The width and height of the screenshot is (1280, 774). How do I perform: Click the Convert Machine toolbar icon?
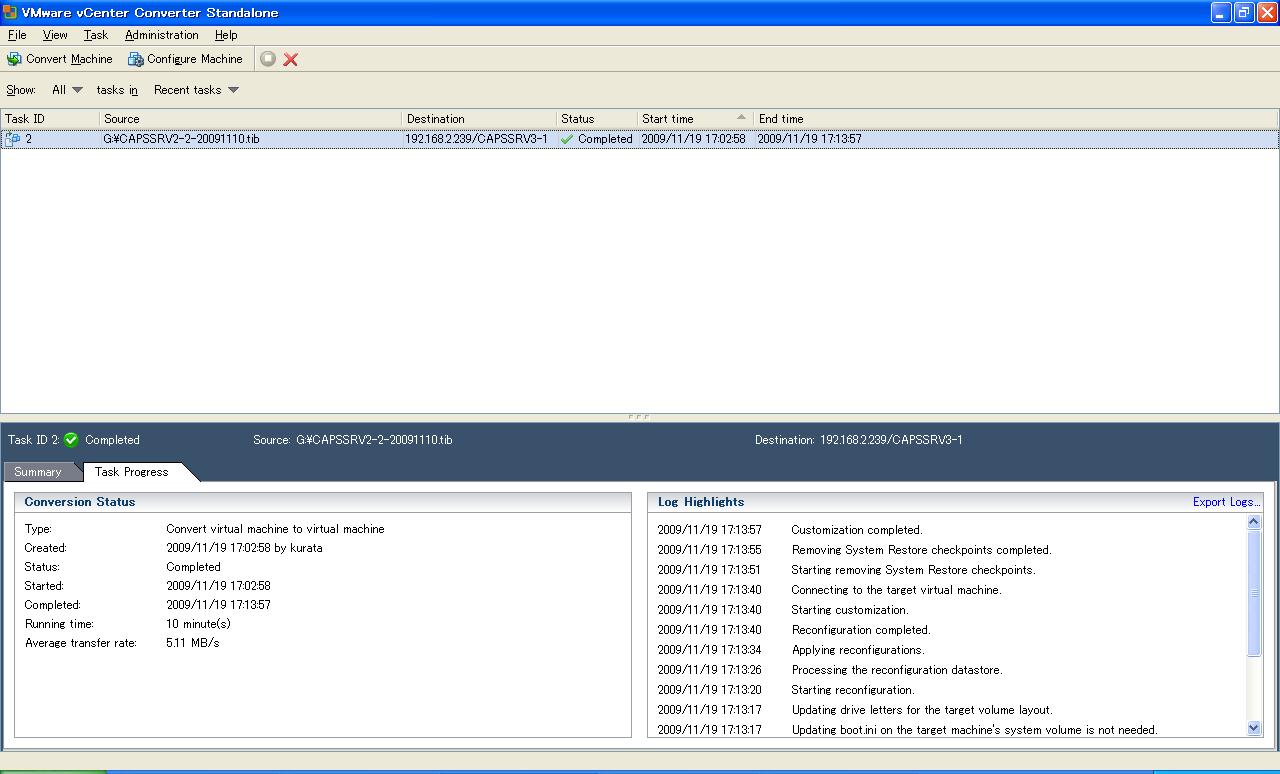[x=14, y=59]
